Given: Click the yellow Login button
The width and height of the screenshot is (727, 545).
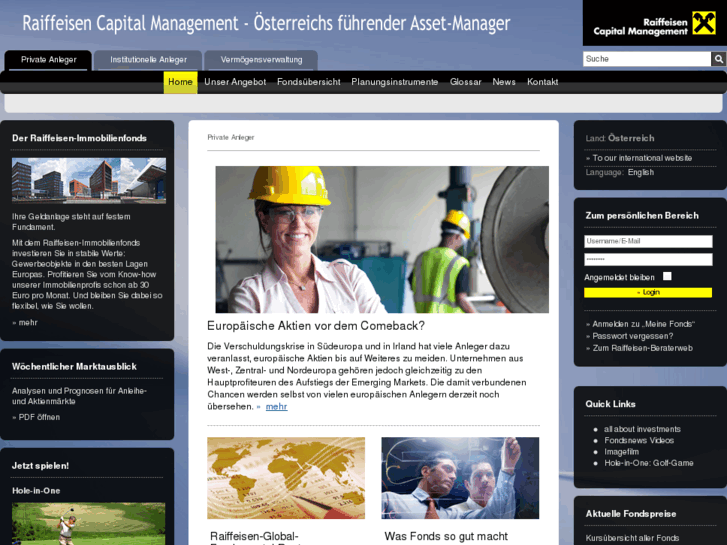Looking at the screenshot, I should coord(648,292).
